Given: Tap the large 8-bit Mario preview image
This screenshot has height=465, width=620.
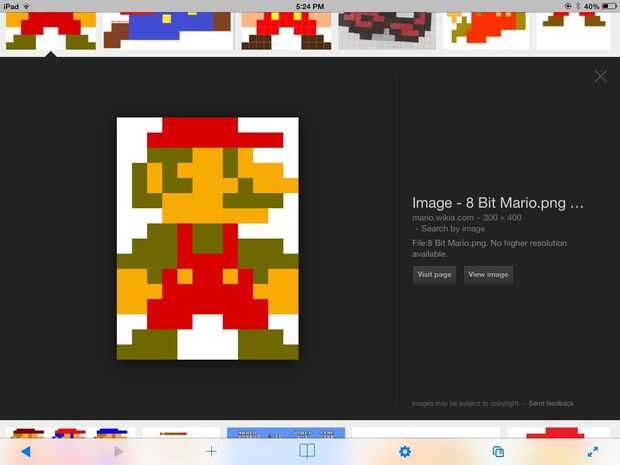Looking at the screenshot, I should tap(208, 238).
